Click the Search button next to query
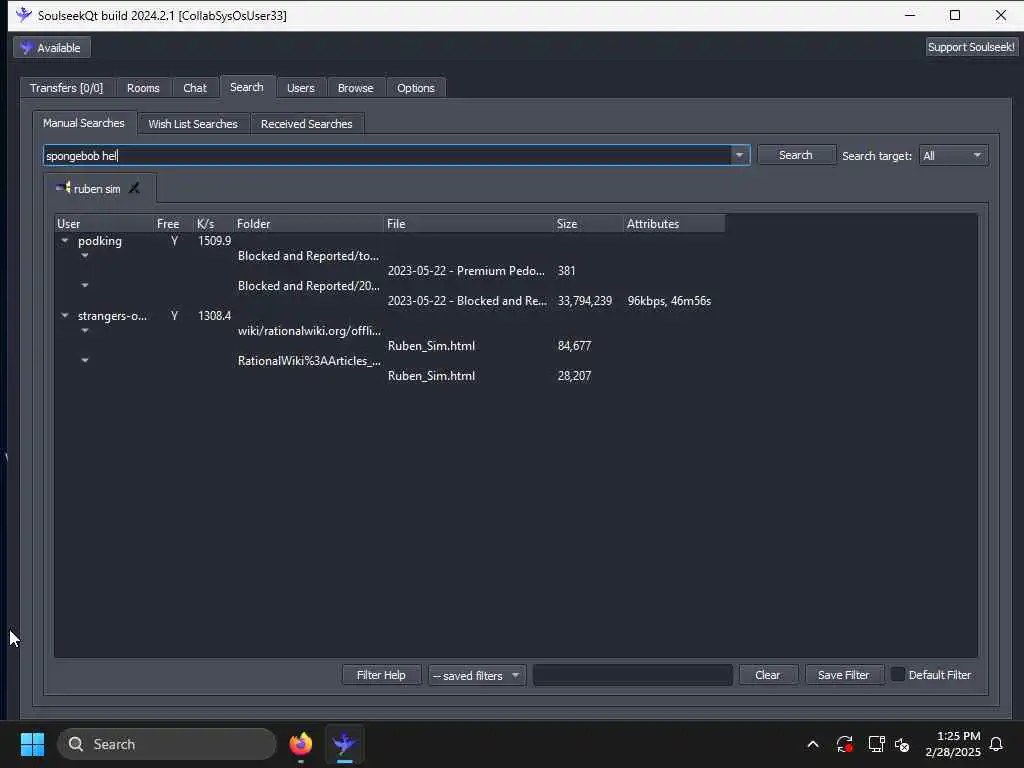The width and height of the screenshot is (1024, 768). 795,155
